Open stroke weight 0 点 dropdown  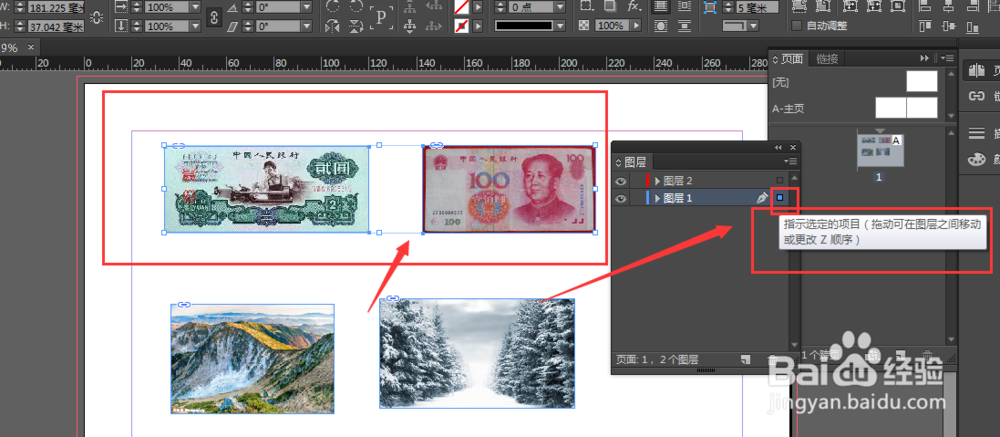pyautogui.click(x=560, y=7)
